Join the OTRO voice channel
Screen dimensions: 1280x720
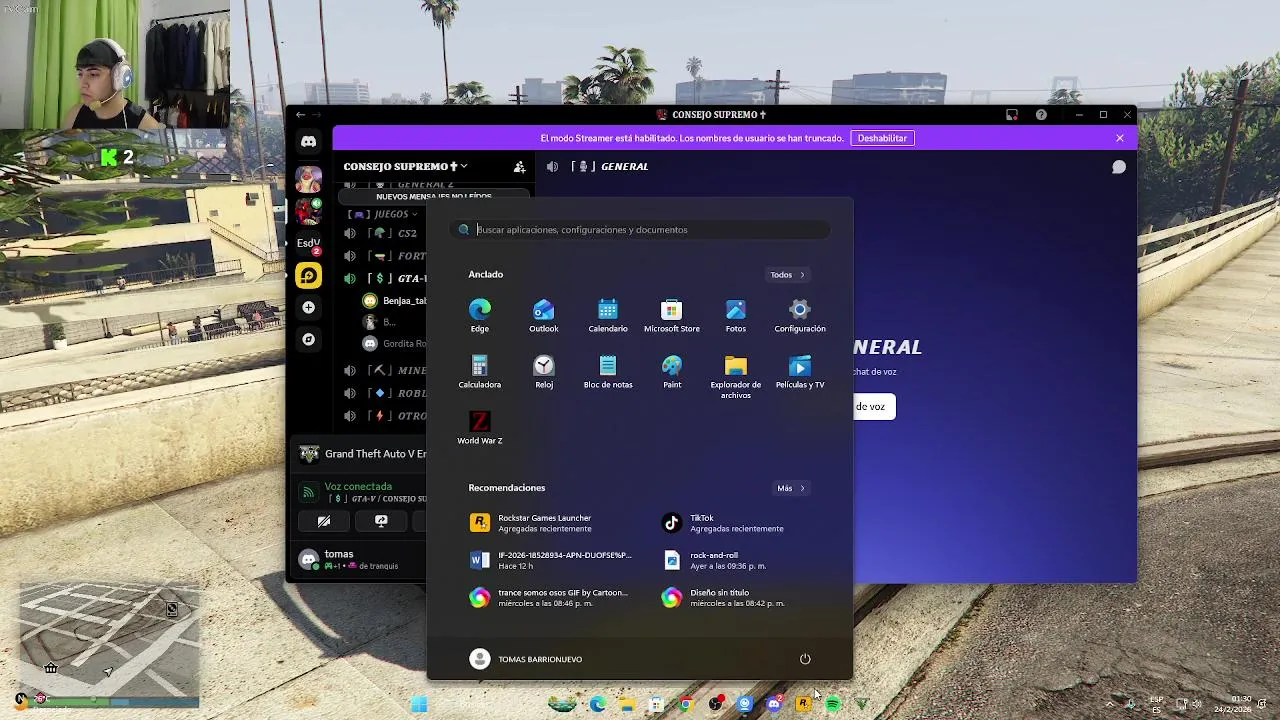[384, 416]
